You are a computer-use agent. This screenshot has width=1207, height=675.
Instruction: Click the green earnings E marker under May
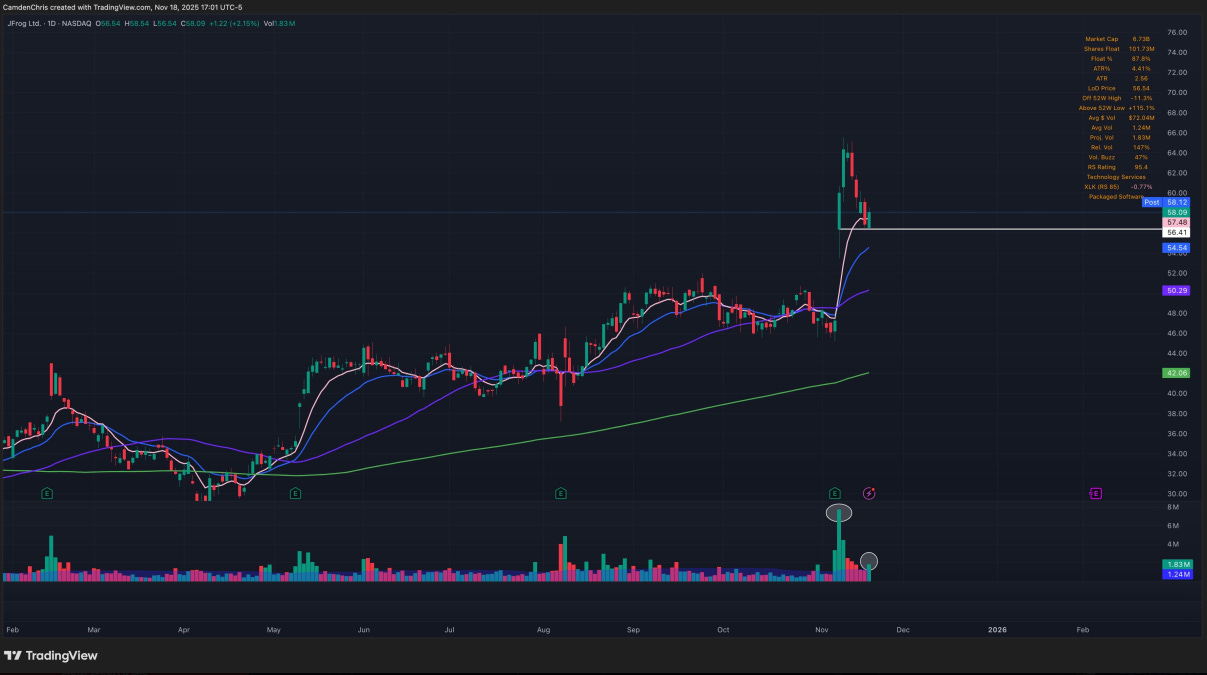point(295,493)
